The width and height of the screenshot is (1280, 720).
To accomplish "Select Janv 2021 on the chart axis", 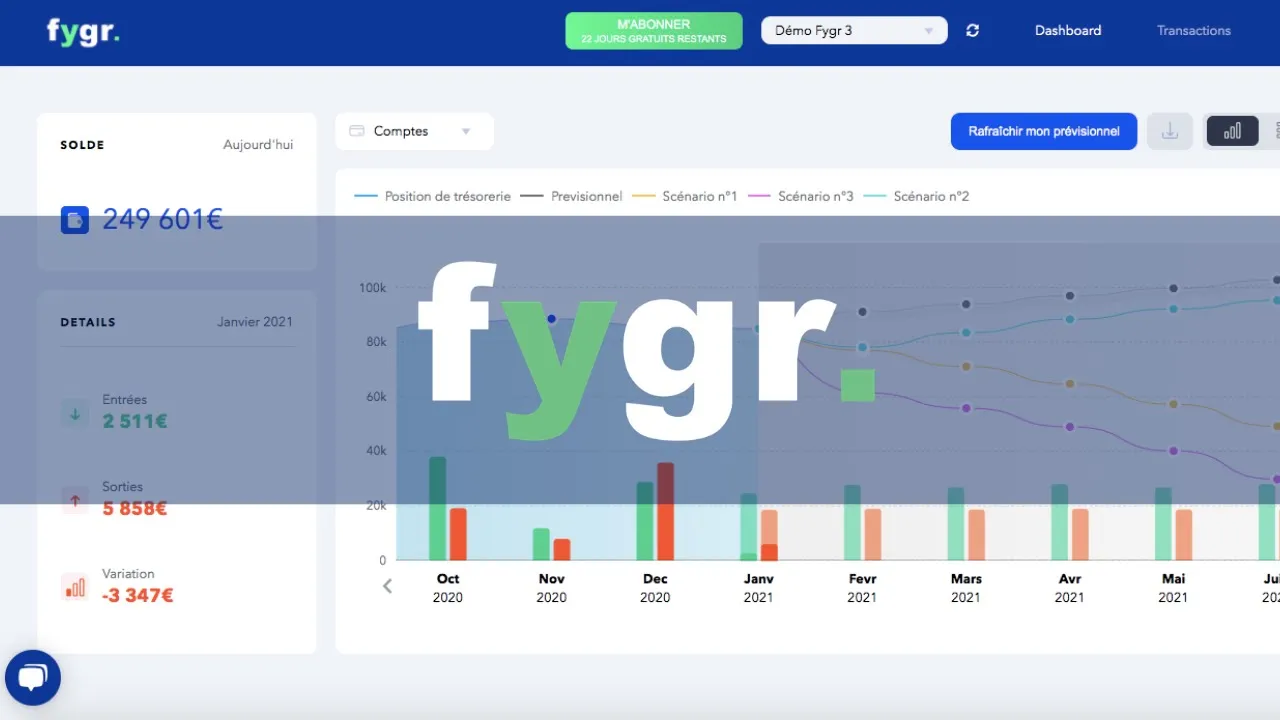I will [x=759, y=588].
